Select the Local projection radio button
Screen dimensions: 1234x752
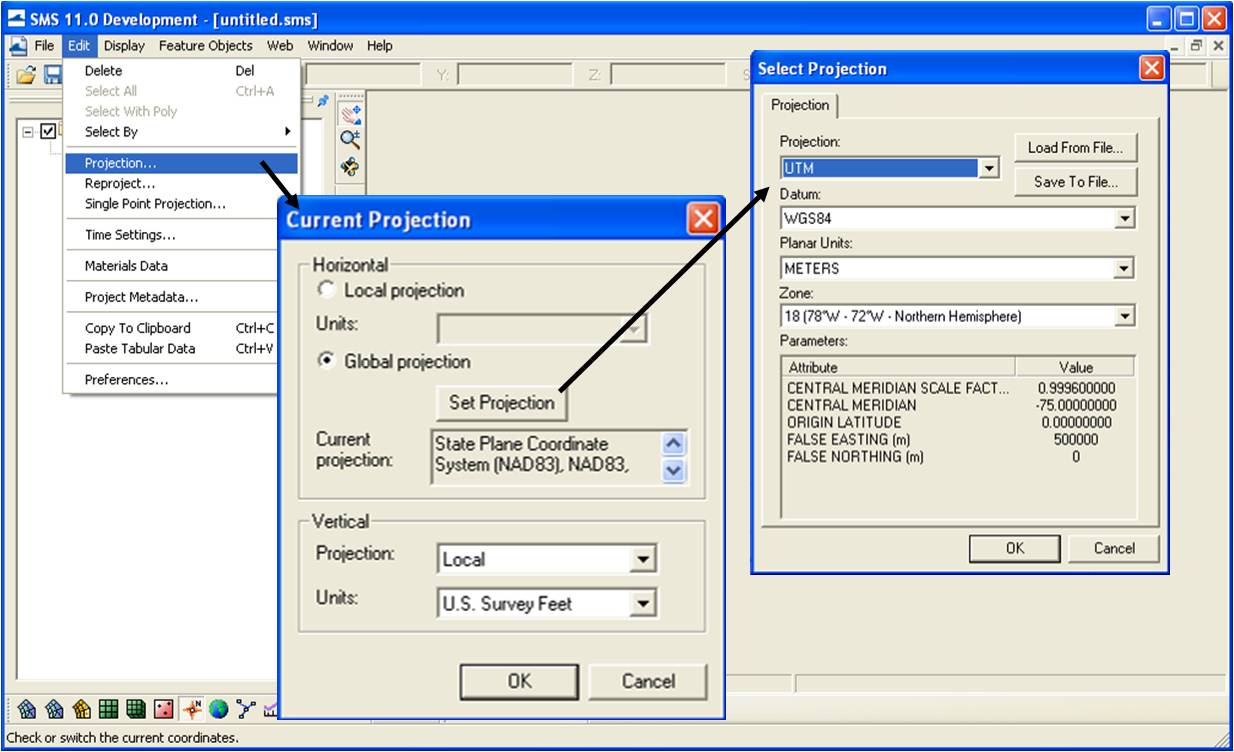tap(326, 290)
